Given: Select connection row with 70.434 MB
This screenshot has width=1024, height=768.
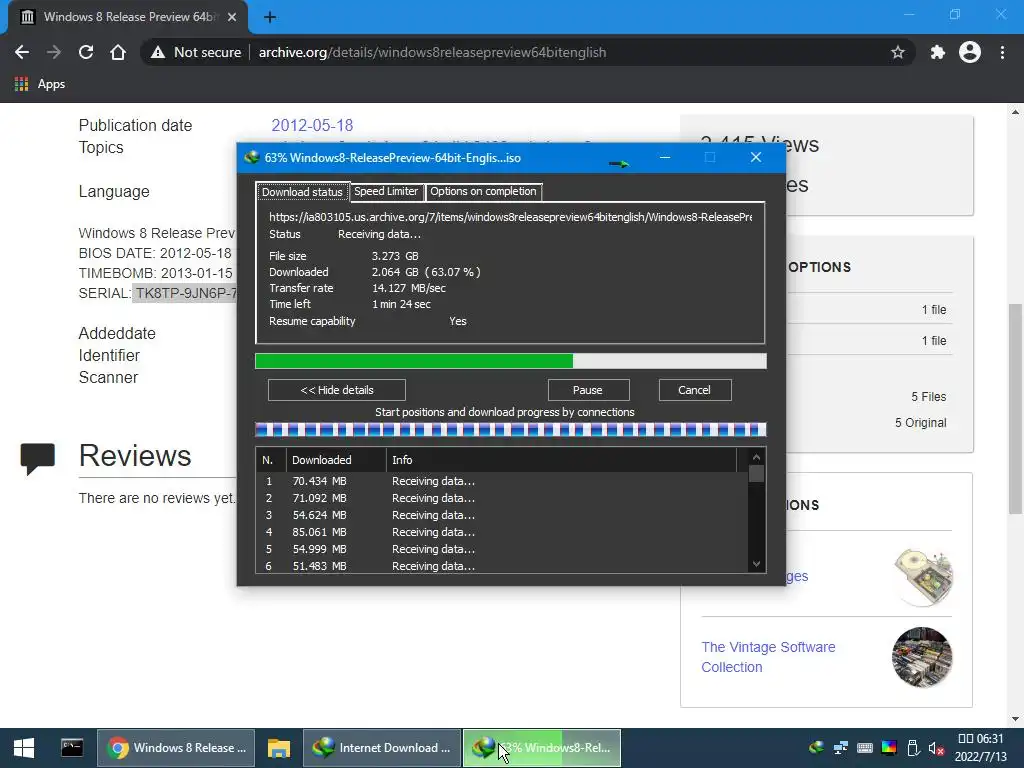Looking at the screenshot, I should pyautogui.click(x=502, y=481).
